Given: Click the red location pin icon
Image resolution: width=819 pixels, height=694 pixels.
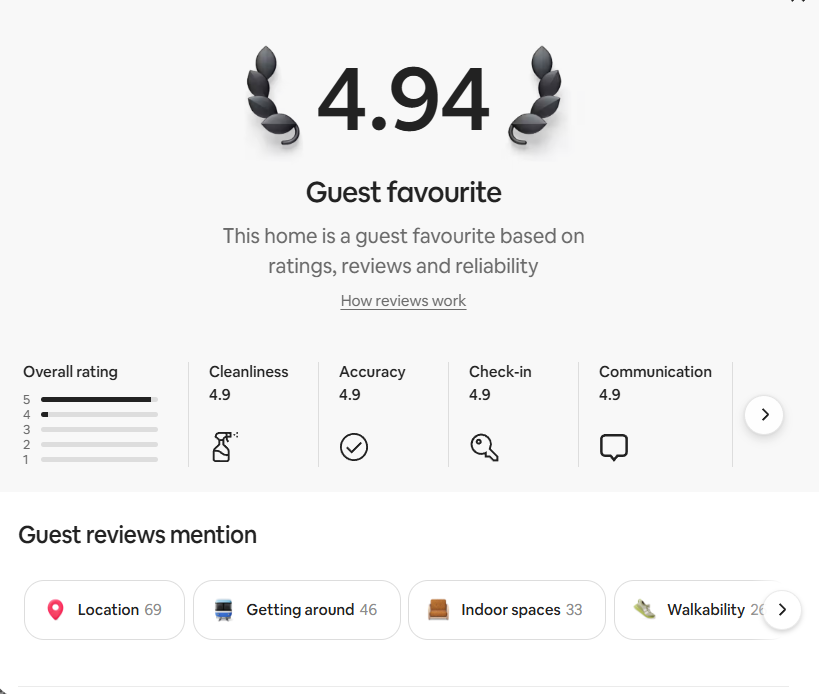Looking at the screenshot, I should [x=56, y=610].
